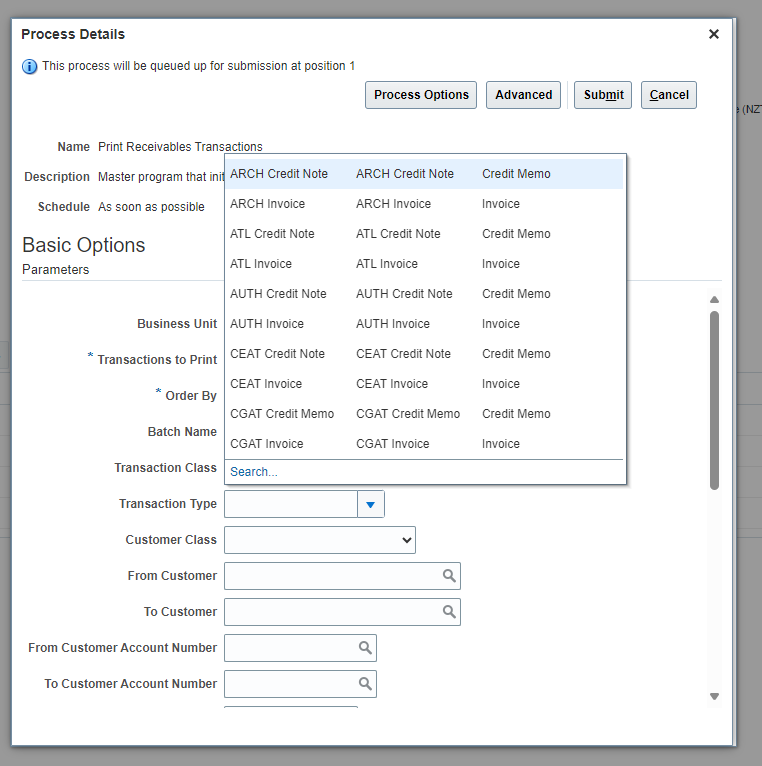The height and width of the screenshot is (766, 762).
Task: Submit the process
Action: 603,95
